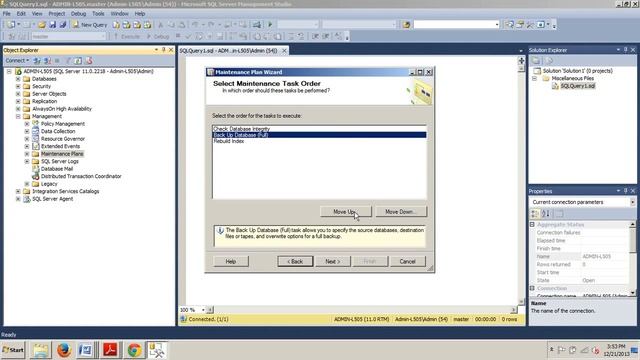Click the system clock in tray
This screenshot has width=640, height=360.
coord(616,350)
